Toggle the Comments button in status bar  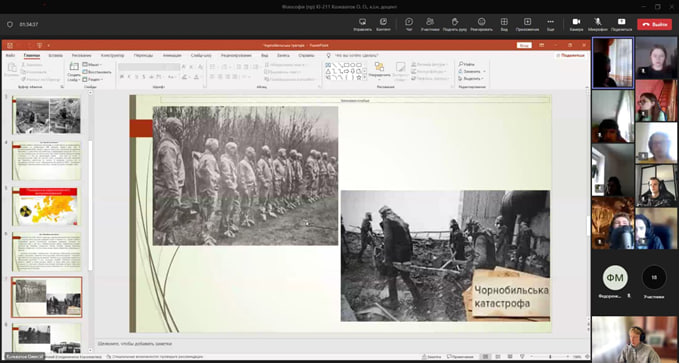tap(461, 356)
